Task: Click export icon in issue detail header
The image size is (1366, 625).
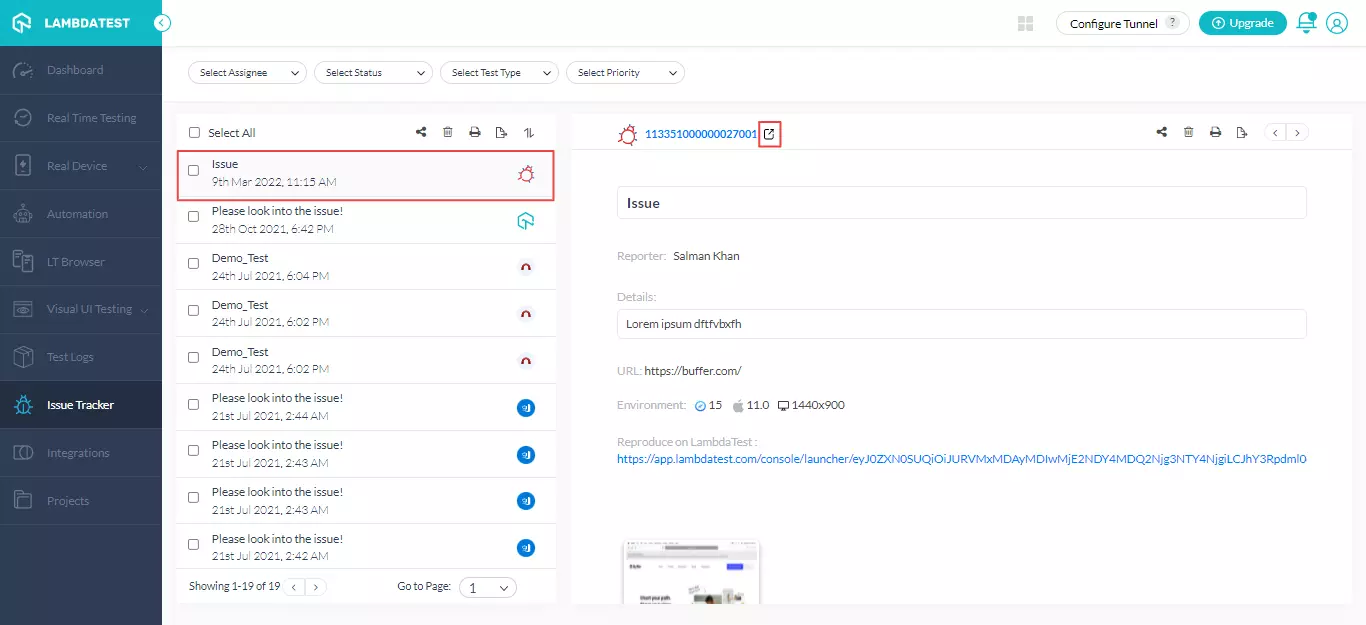Action: [x=1242, y=132]
